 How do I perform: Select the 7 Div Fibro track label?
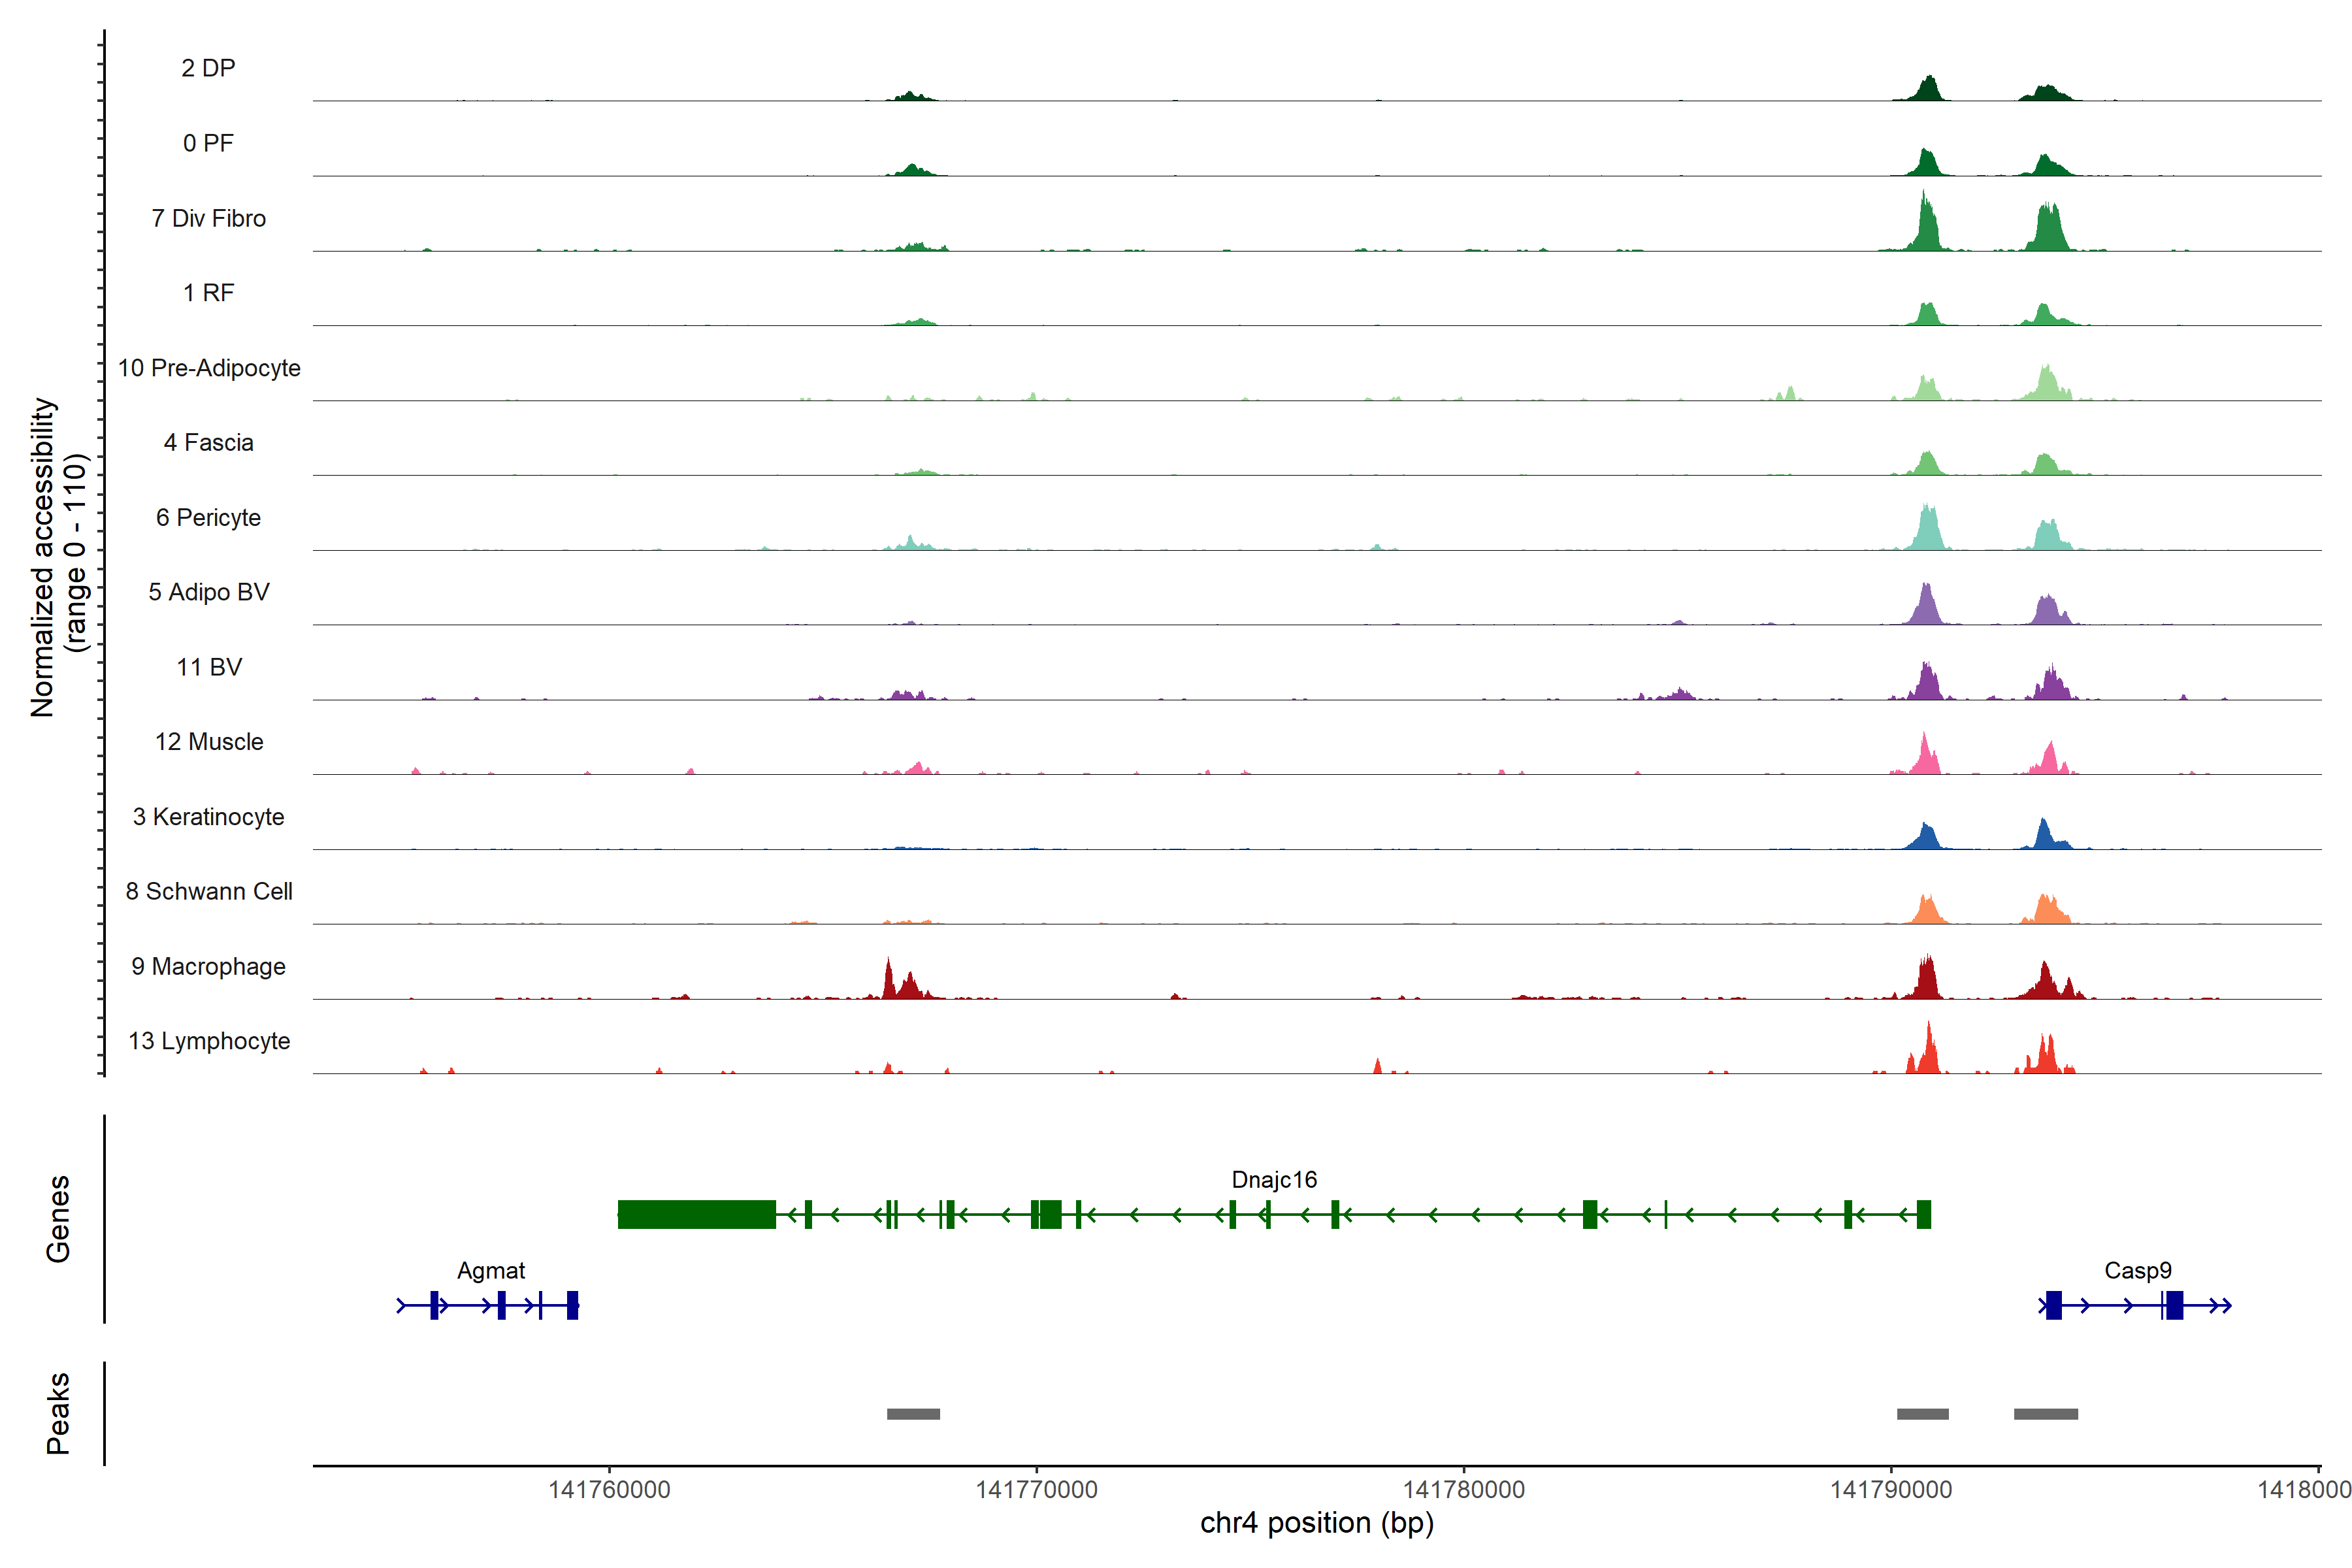[208, 219]
